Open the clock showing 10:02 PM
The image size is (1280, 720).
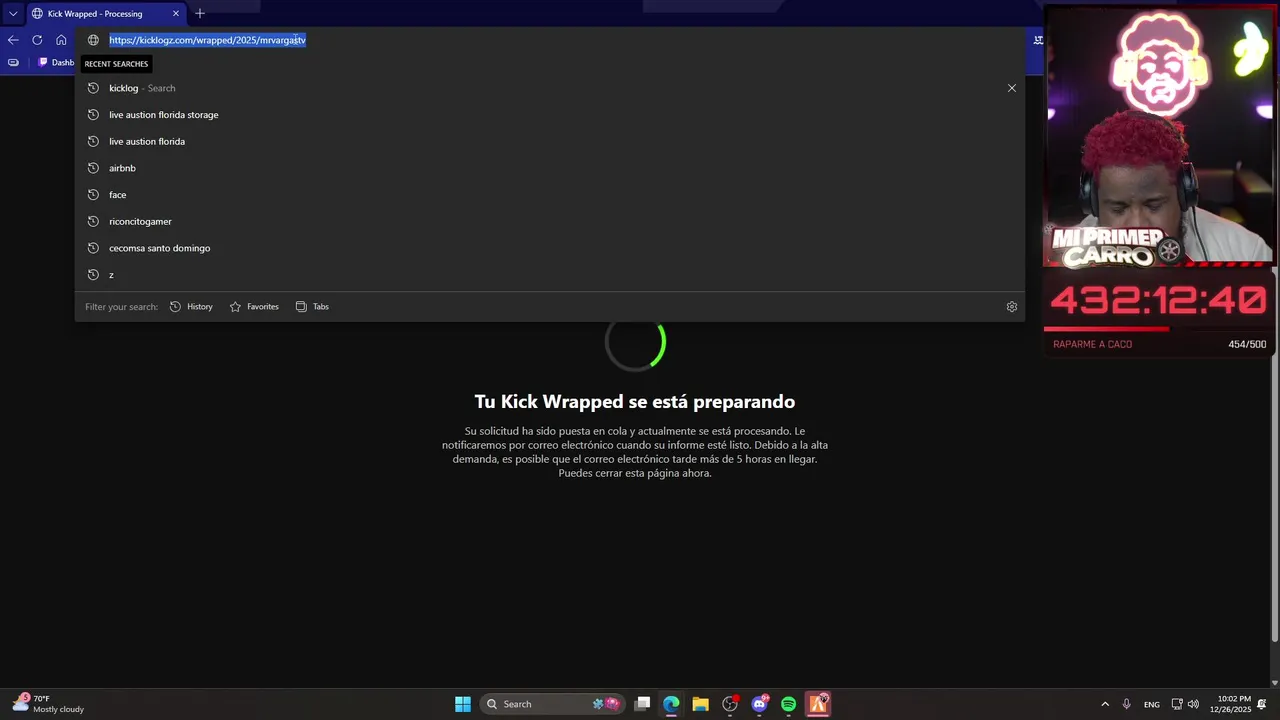pyautogui.click(x=1234, y=704)
